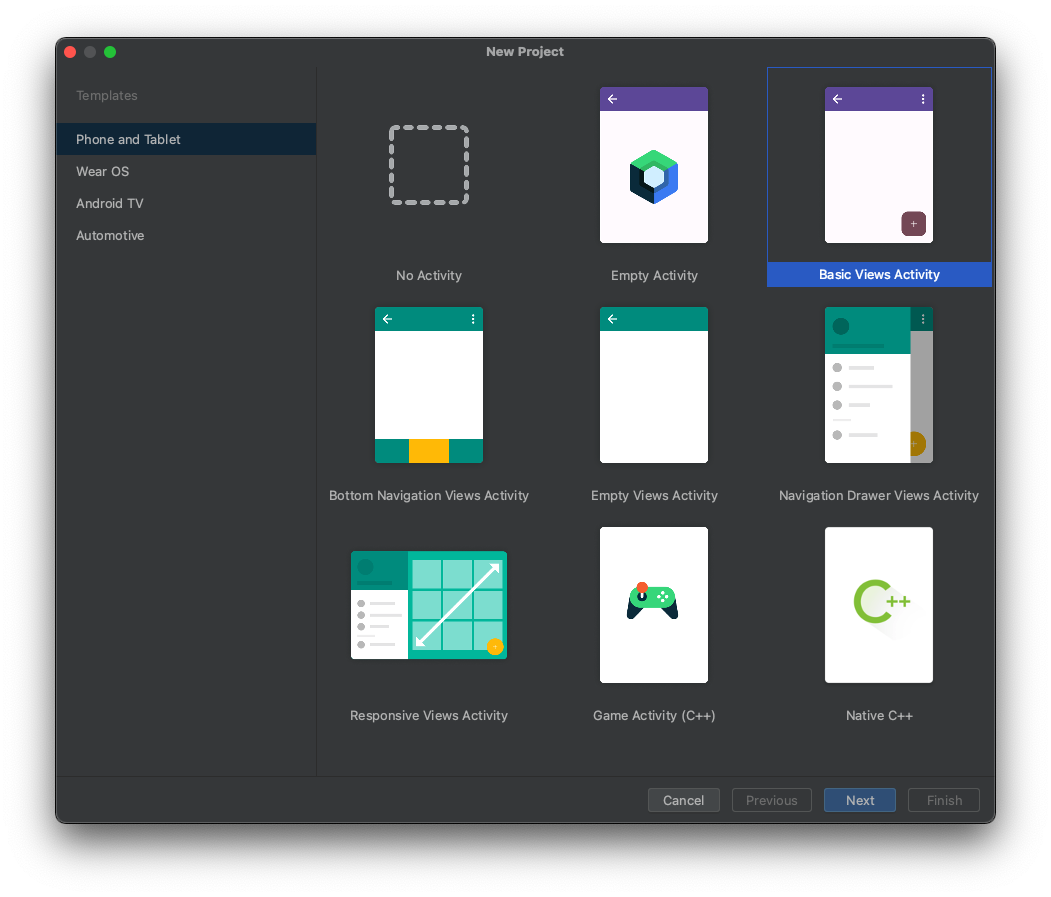Viewport: 1051px width, 897px height.
Task: Click the Navigation Drawer Views Activity label
Action: 879,495
